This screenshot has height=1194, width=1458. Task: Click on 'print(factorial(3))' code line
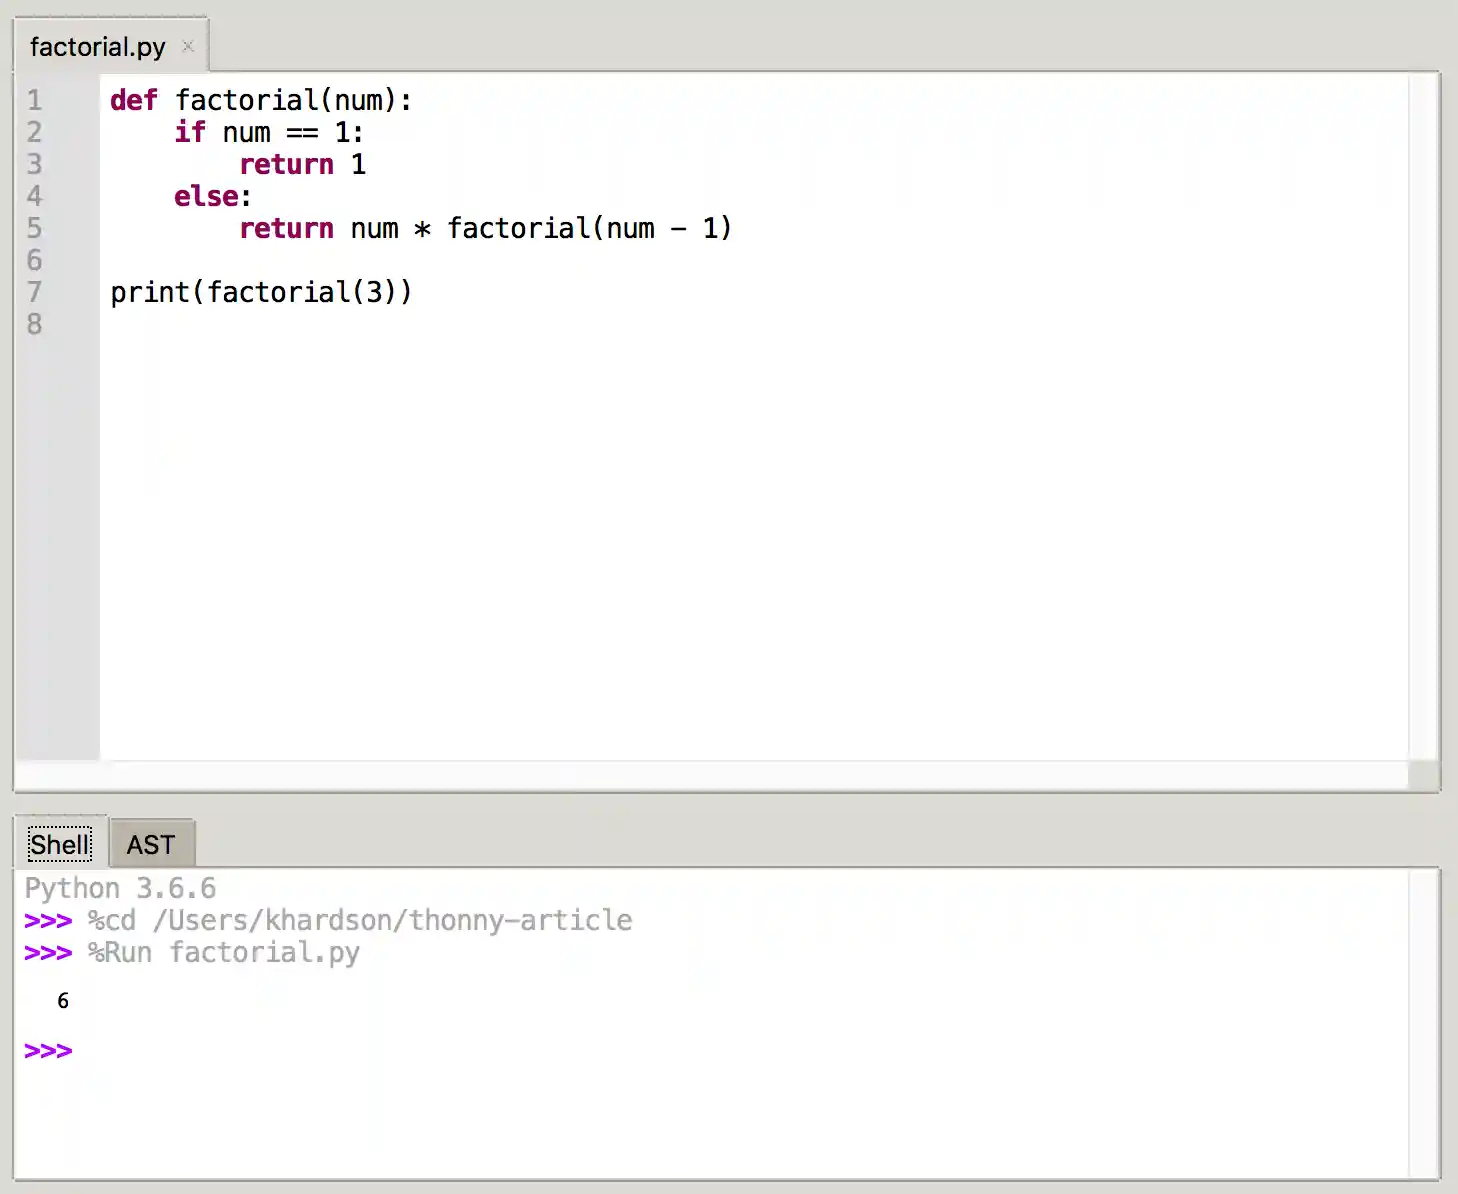pyautogui.click(x=261, y=292)
